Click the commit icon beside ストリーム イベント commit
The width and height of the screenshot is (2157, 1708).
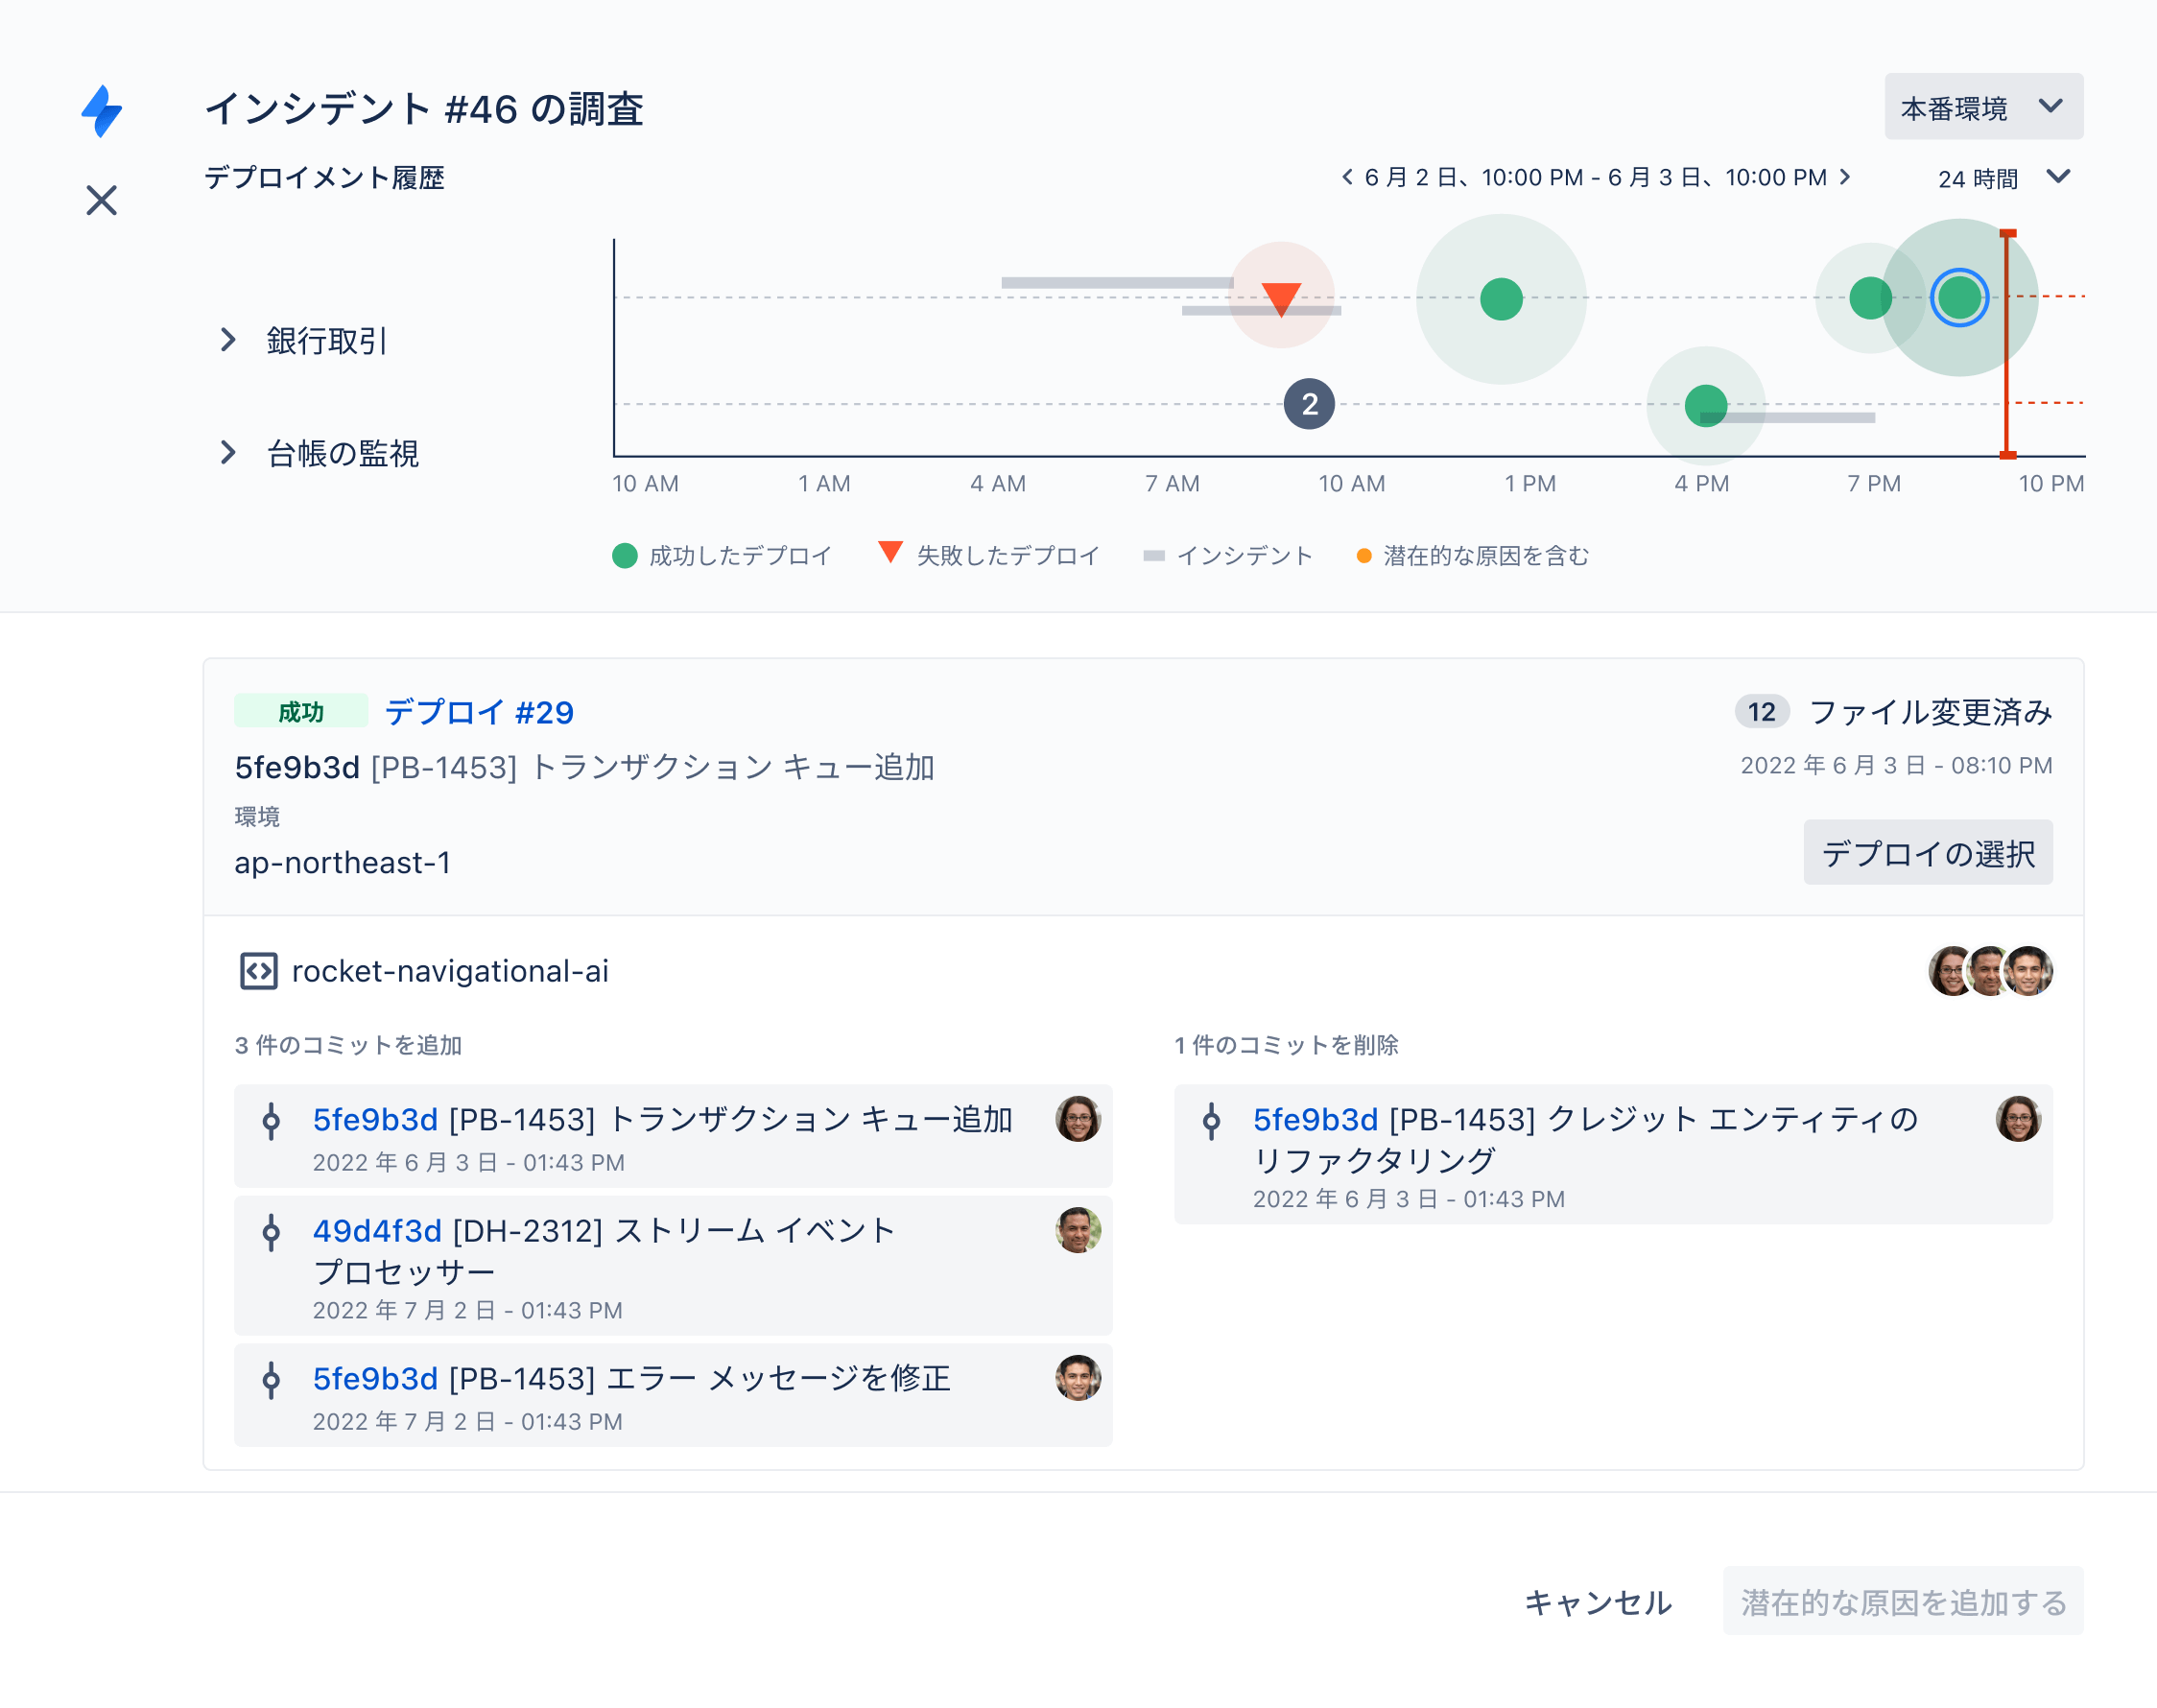click(x=271, y=1232)
